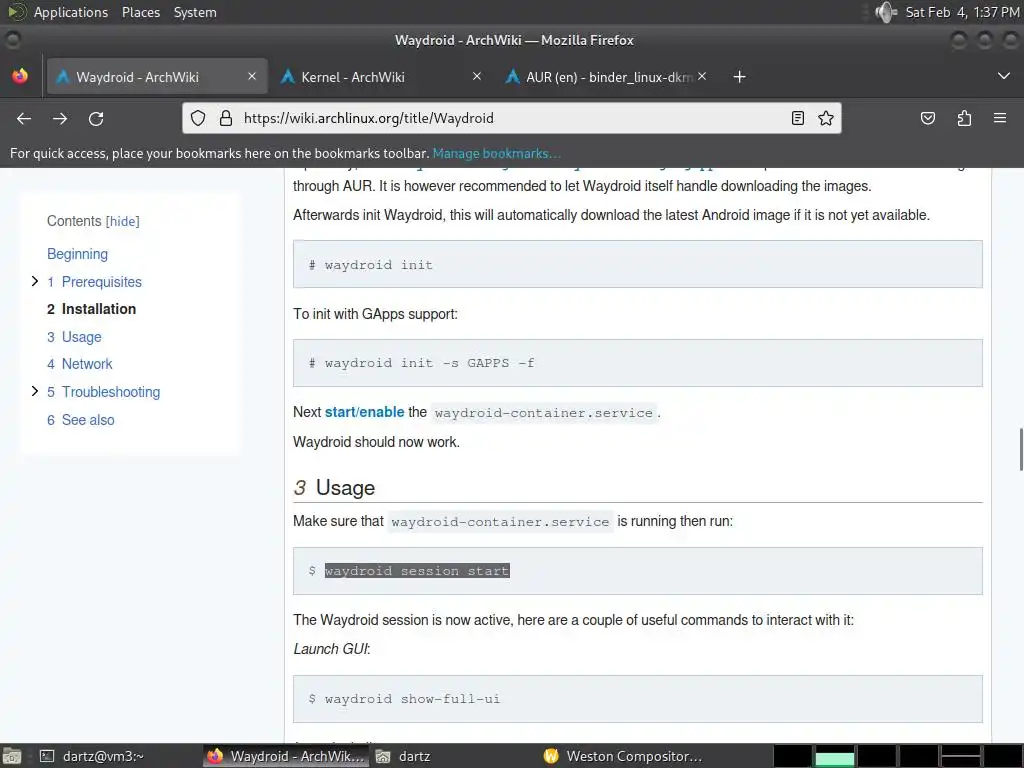Reload the current Waydroid page
Viewport: 1024px width, 768px height.
click(96, 118)
